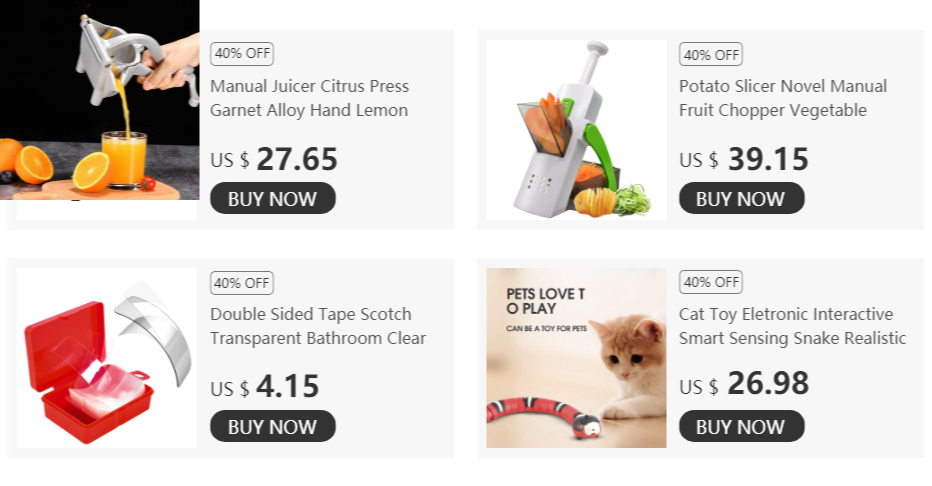Select the US $ 27.65 juicer price
This screenshot has height=486, width=932.
click(274, 159)
